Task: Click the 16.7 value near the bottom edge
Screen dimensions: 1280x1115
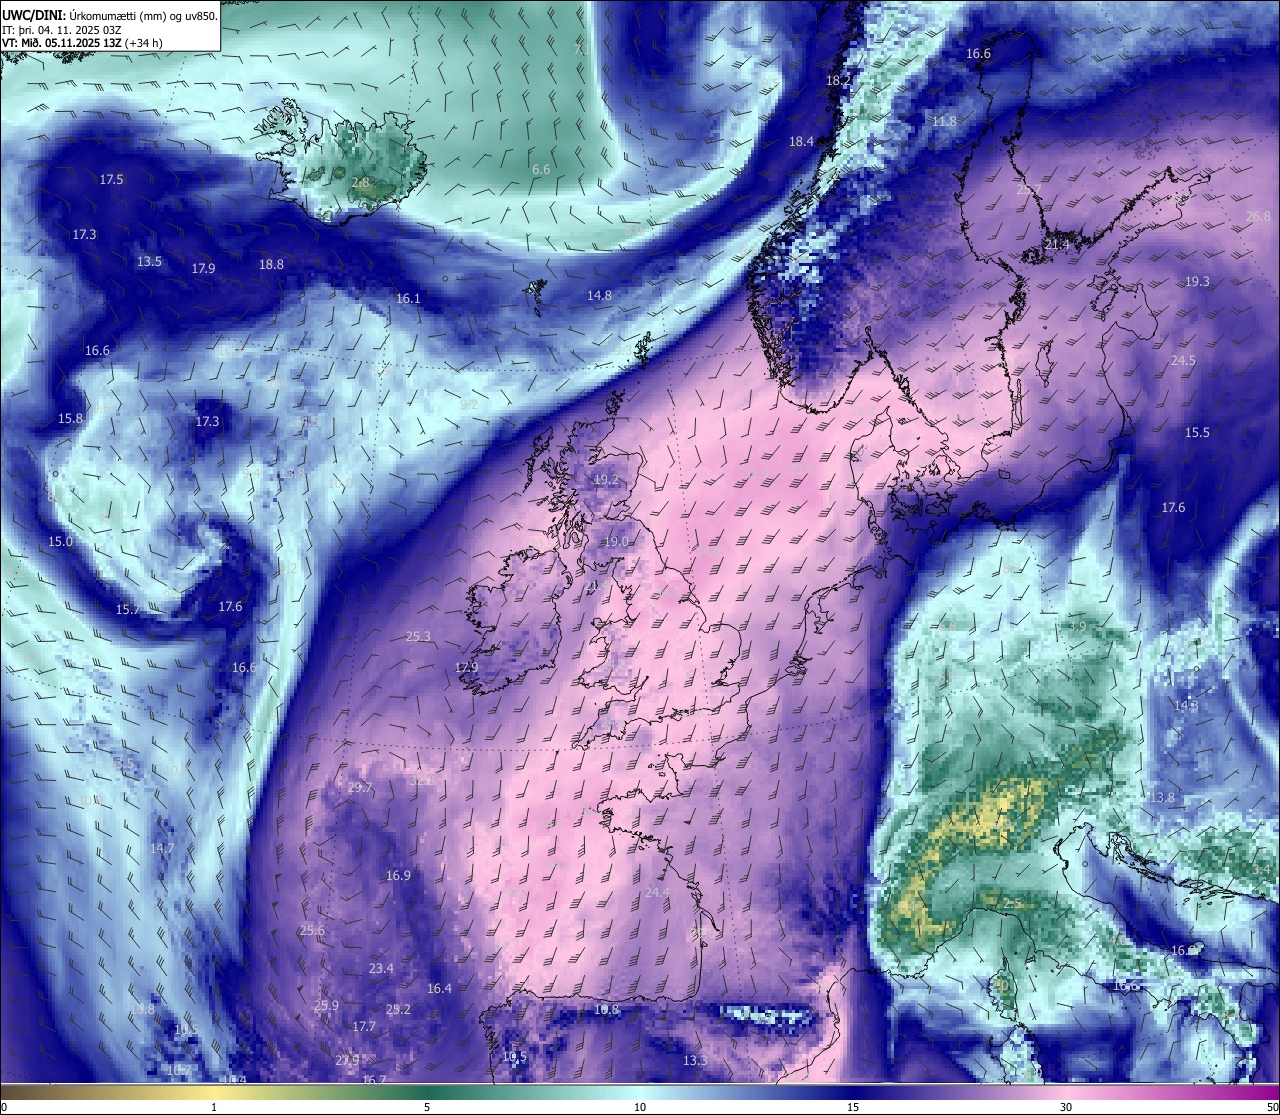Action: coord(374,1080)
